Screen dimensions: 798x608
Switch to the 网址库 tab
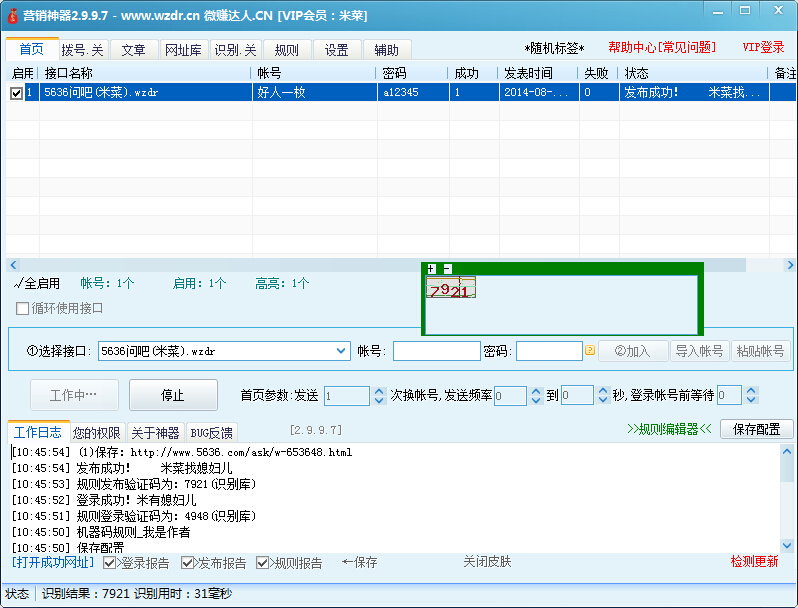pos(183,50)
